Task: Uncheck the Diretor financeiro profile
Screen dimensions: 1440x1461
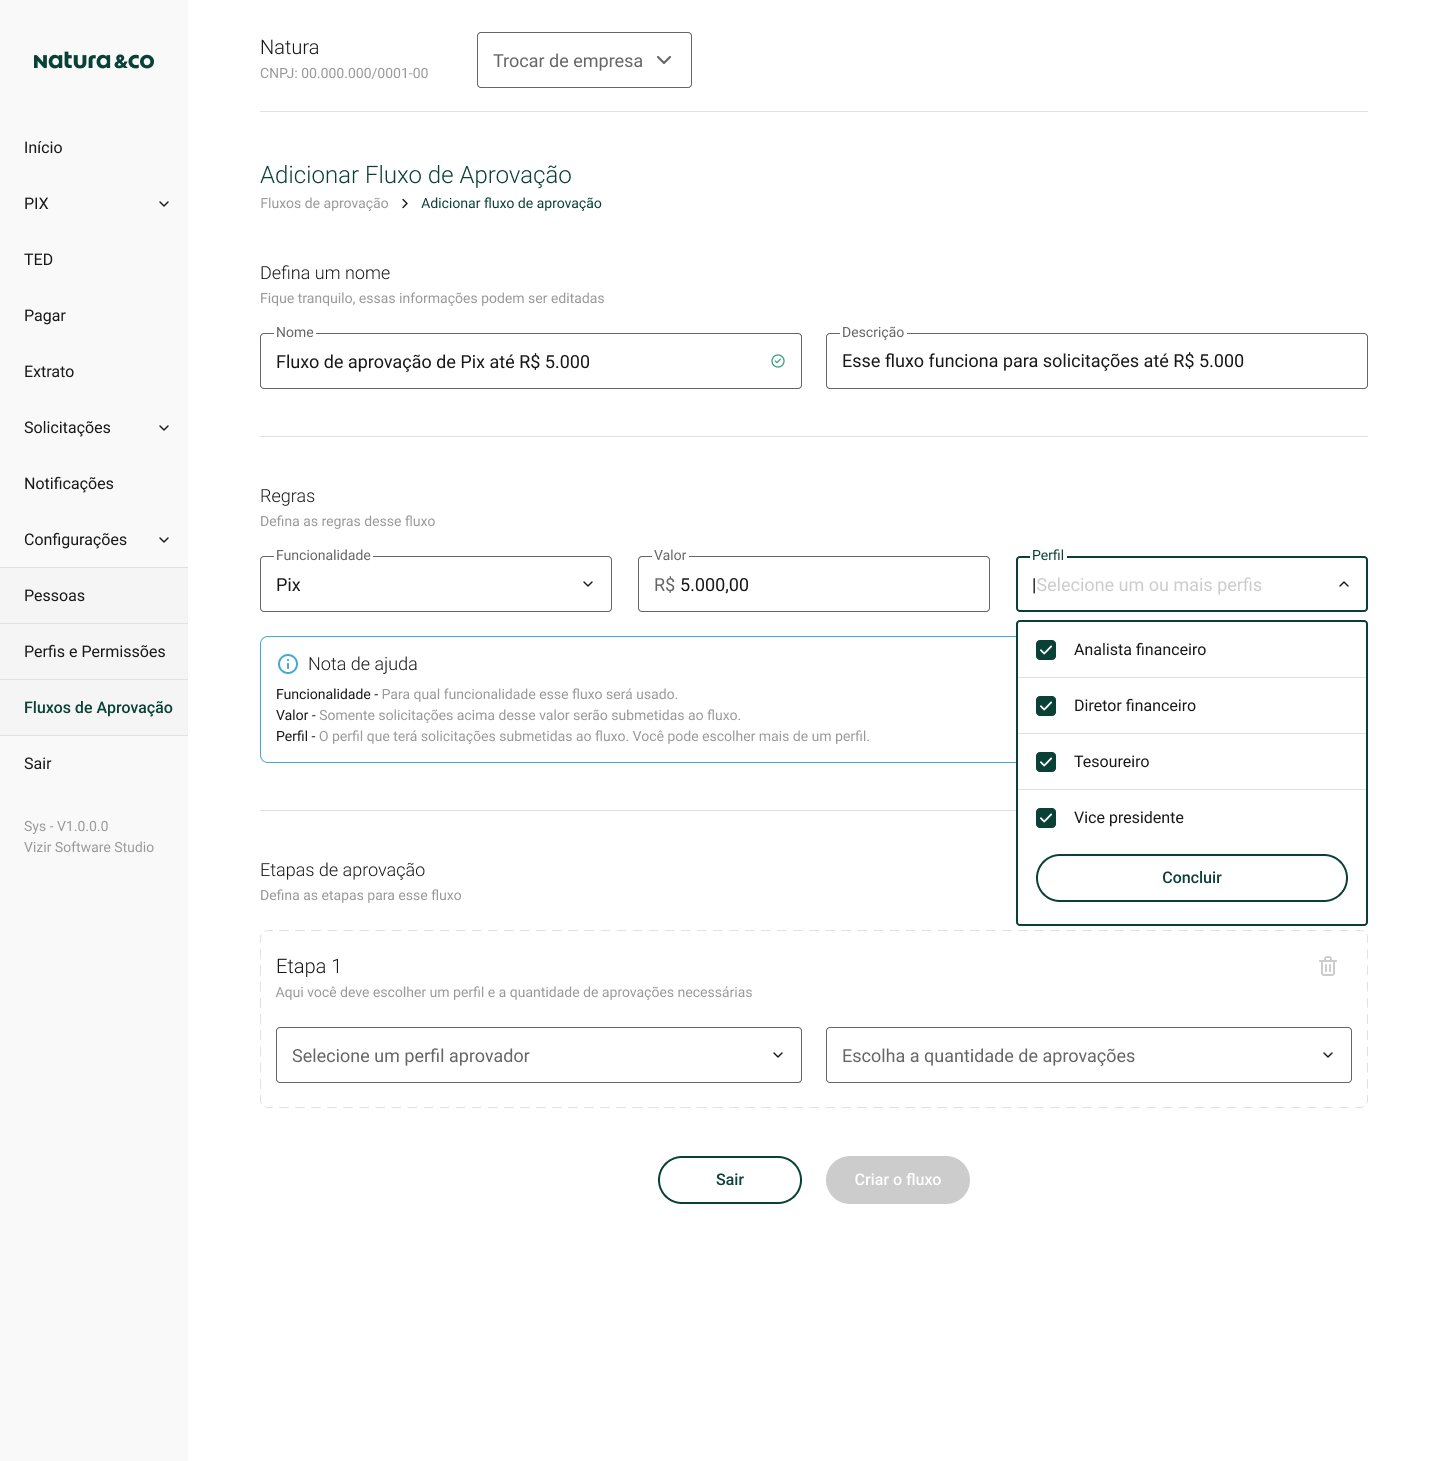Action: (x=1046, y=705)
